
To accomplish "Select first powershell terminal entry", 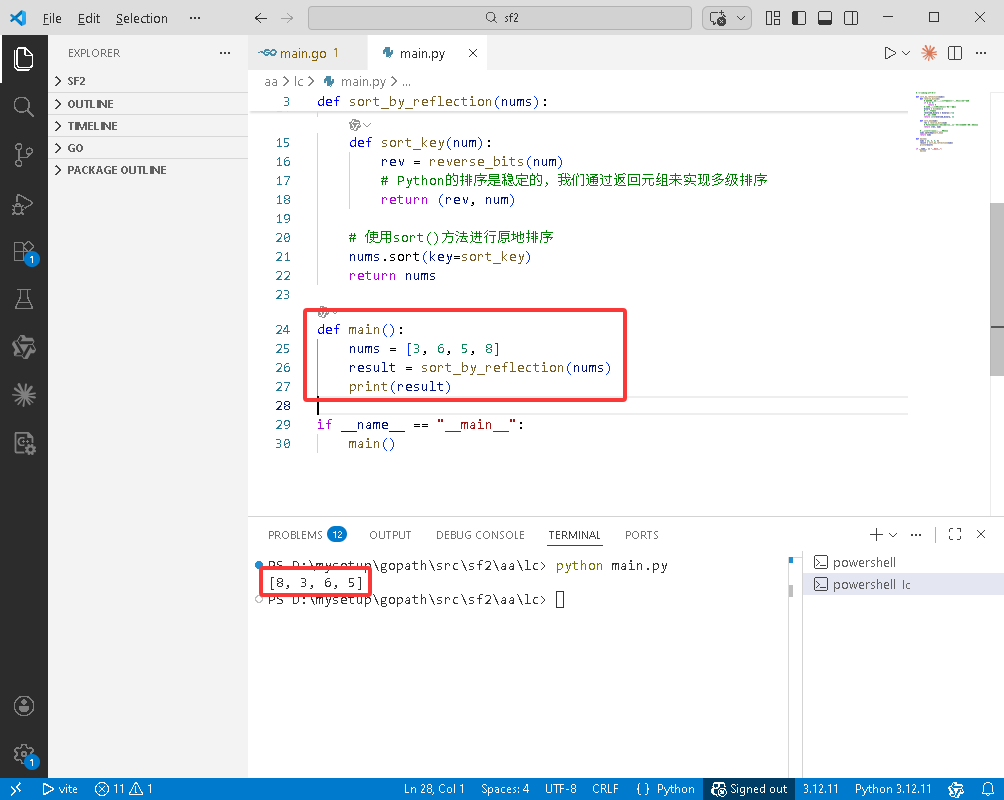I will tap(903, 562).
